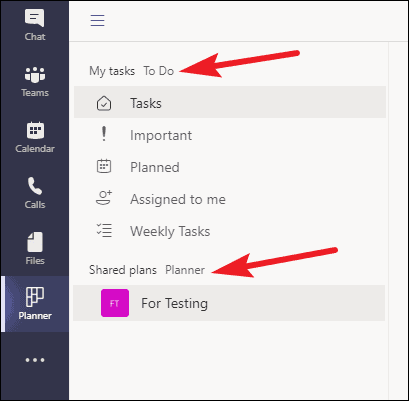
Task: Click the Tasks home checkmark icon
Action: coord(104,103)
